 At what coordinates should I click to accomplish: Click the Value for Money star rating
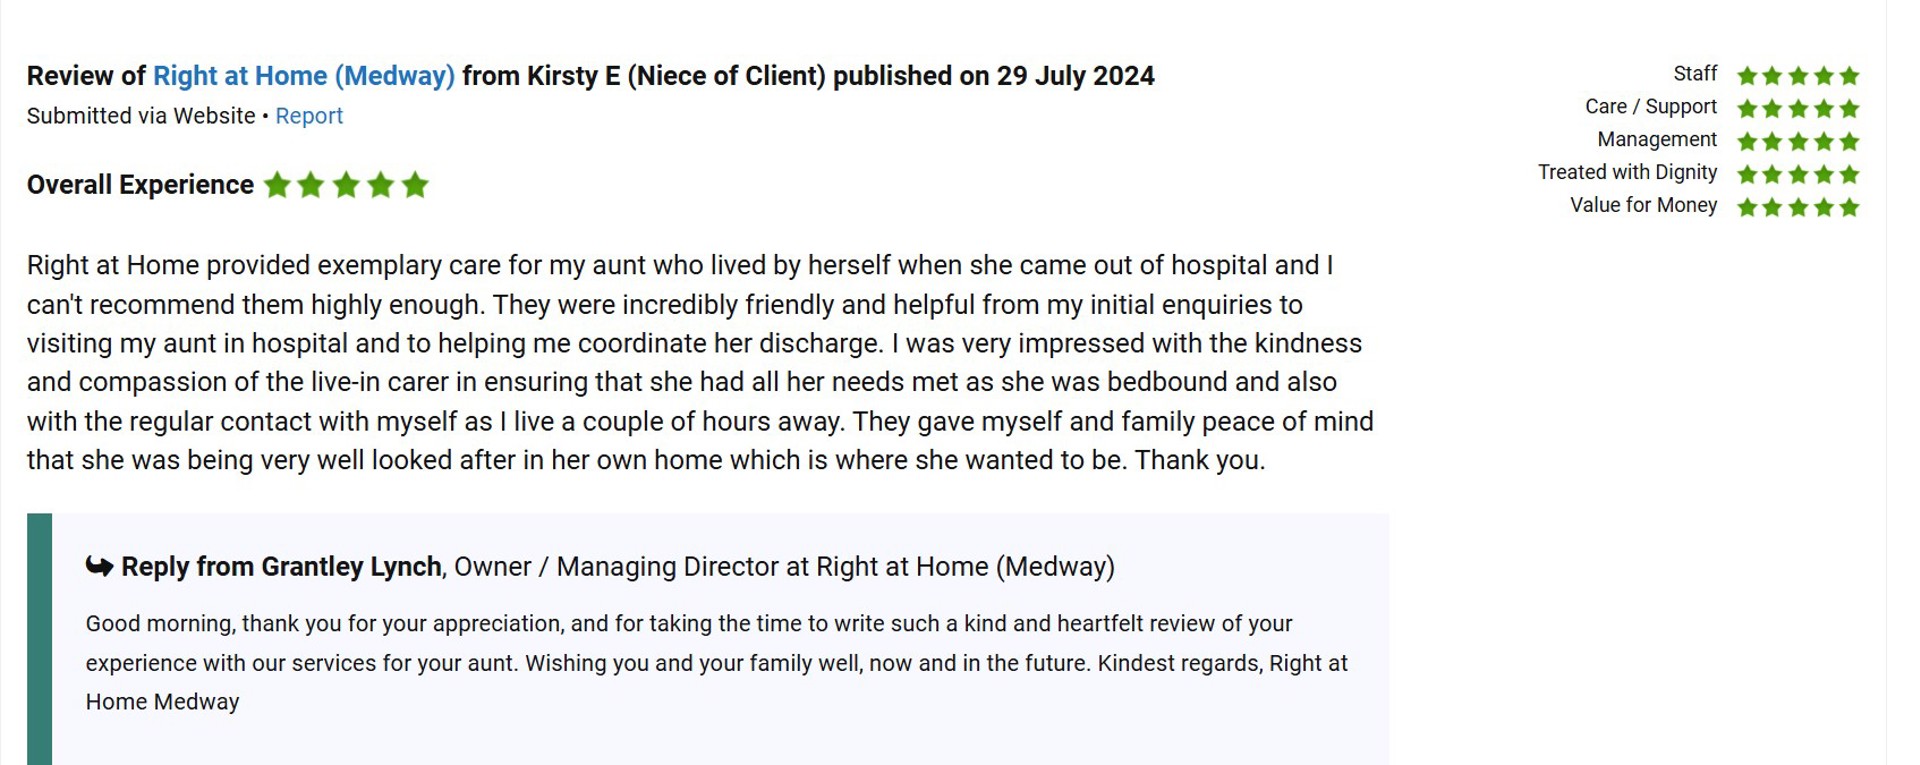pyautogui.click(x=1798, y=207)
